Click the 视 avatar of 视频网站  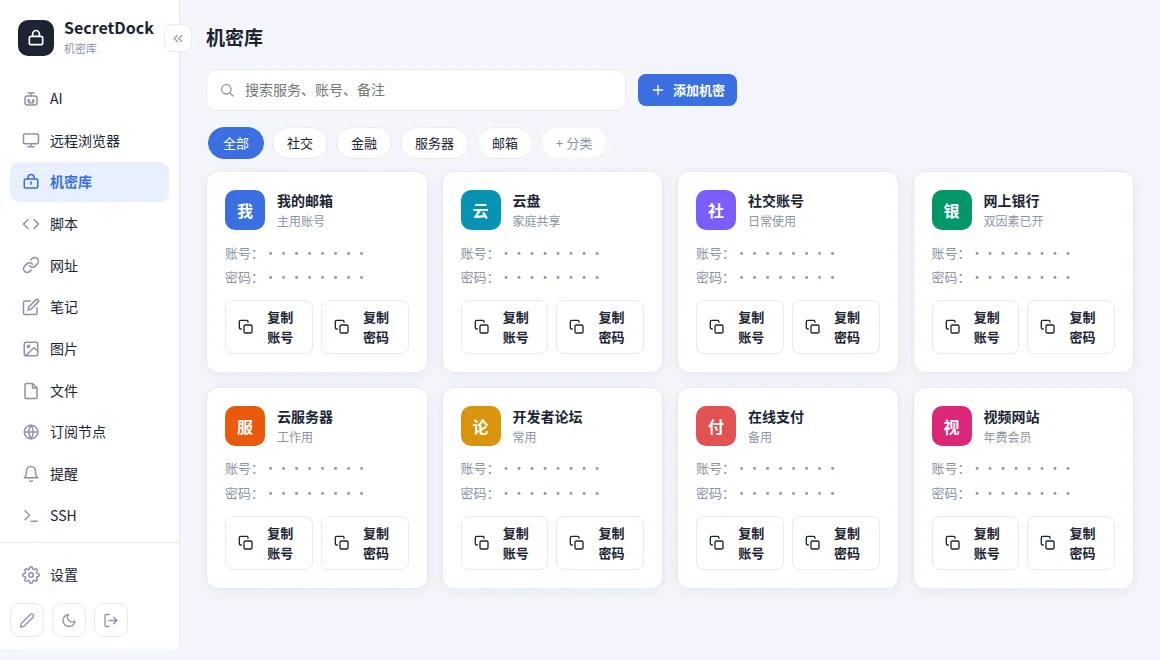click(951, 426)
